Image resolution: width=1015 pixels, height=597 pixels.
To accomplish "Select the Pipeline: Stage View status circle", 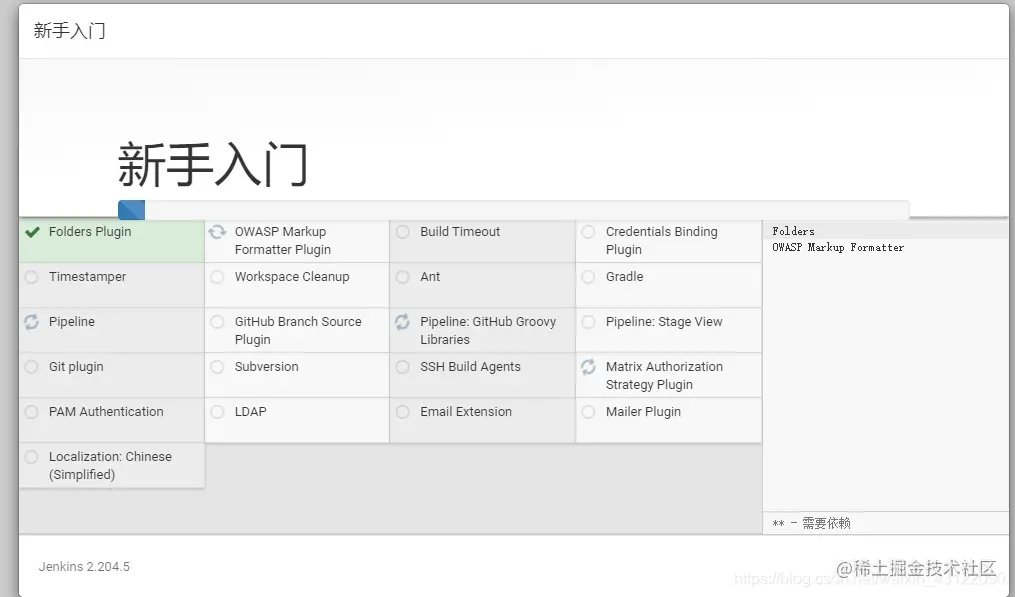I will (x=588, y=322).
